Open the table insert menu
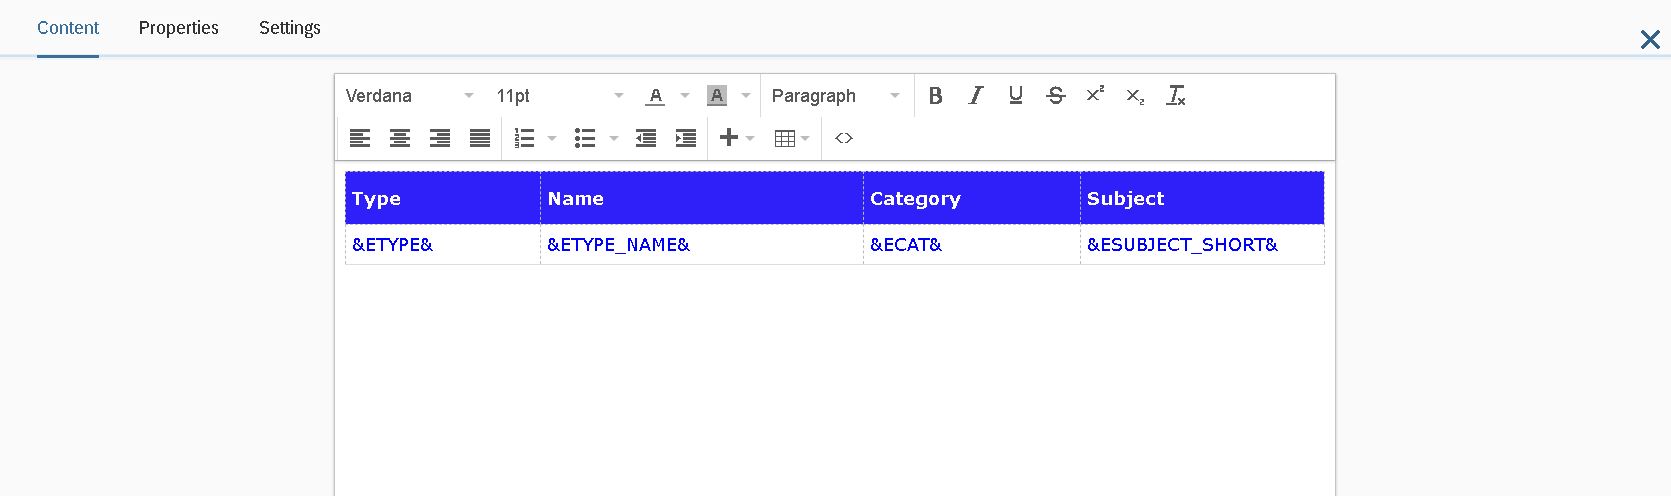 coord(792,138)
